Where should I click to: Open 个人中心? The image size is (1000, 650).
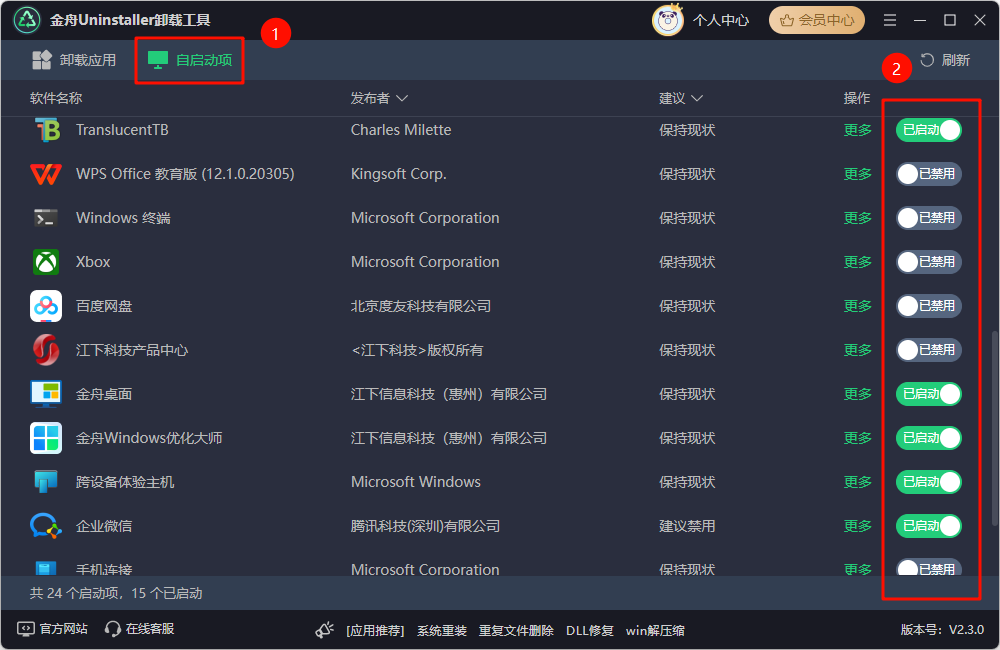coord(721,20)
